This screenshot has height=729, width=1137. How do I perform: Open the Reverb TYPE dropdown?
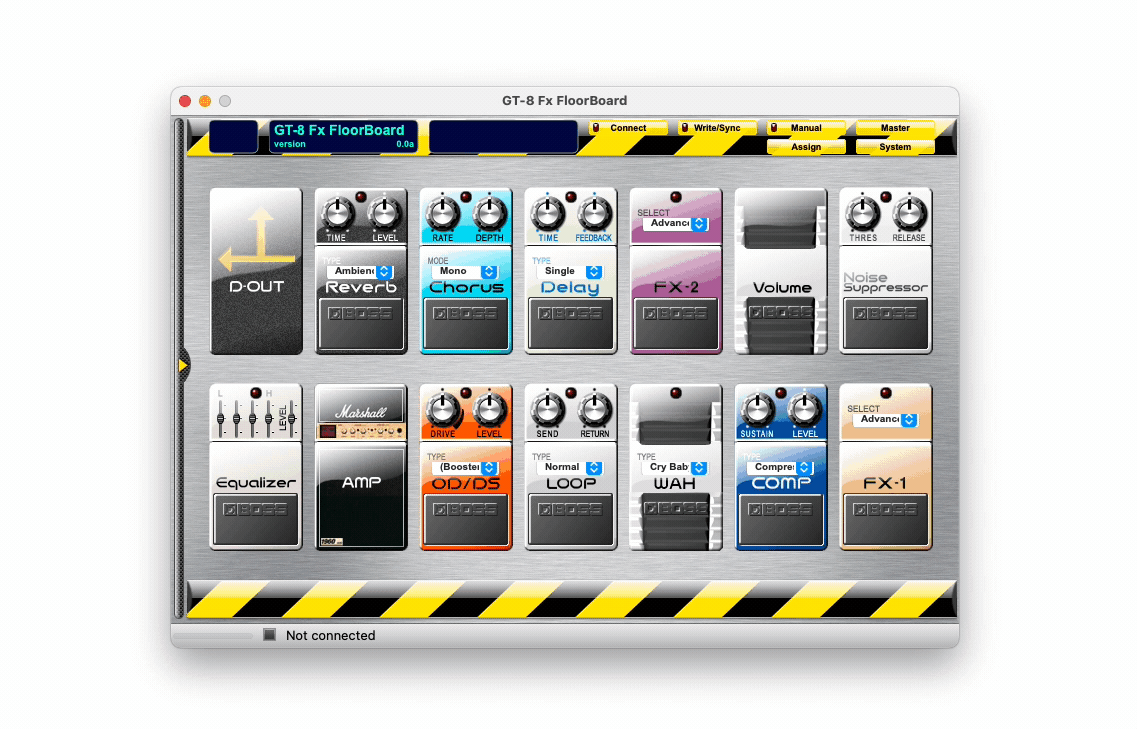pos(360,271)
